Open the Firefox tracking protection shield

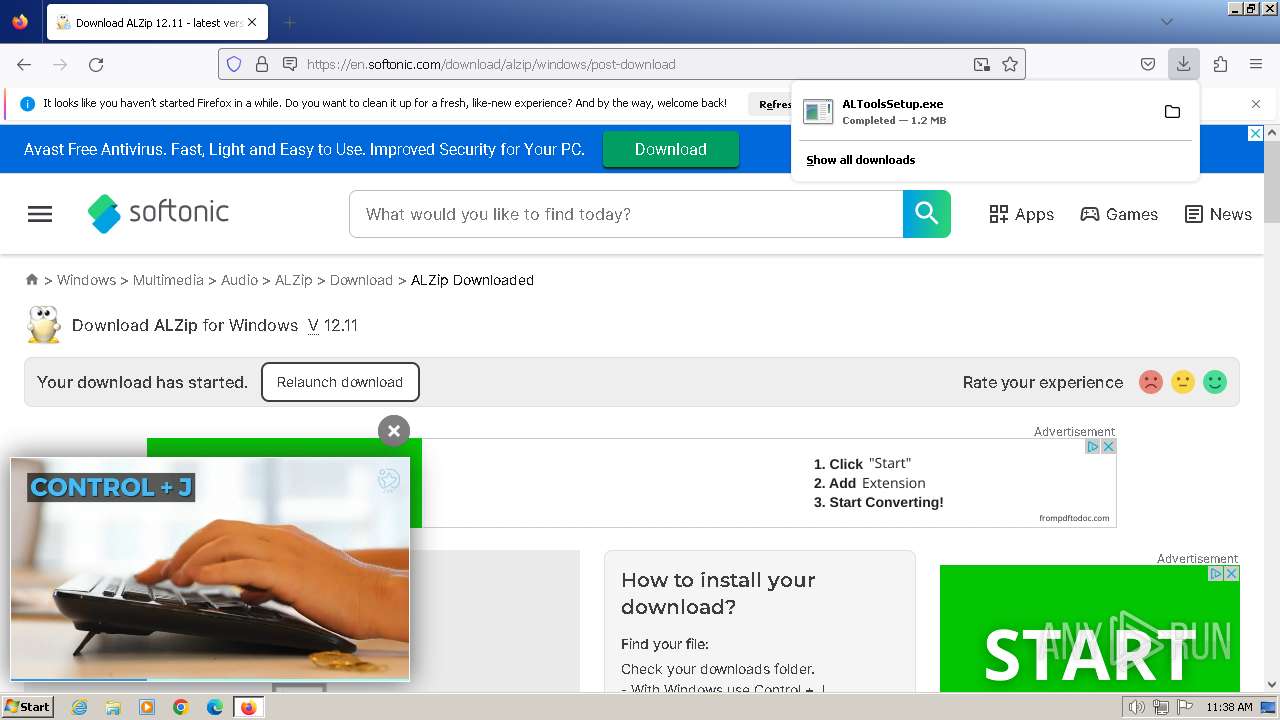coord(234,64)
